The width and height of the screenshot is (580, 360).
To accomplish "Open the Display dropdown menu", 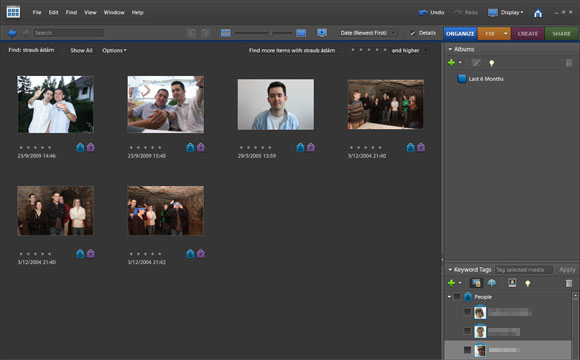I will pyautogui.click(x=512, y=13).
